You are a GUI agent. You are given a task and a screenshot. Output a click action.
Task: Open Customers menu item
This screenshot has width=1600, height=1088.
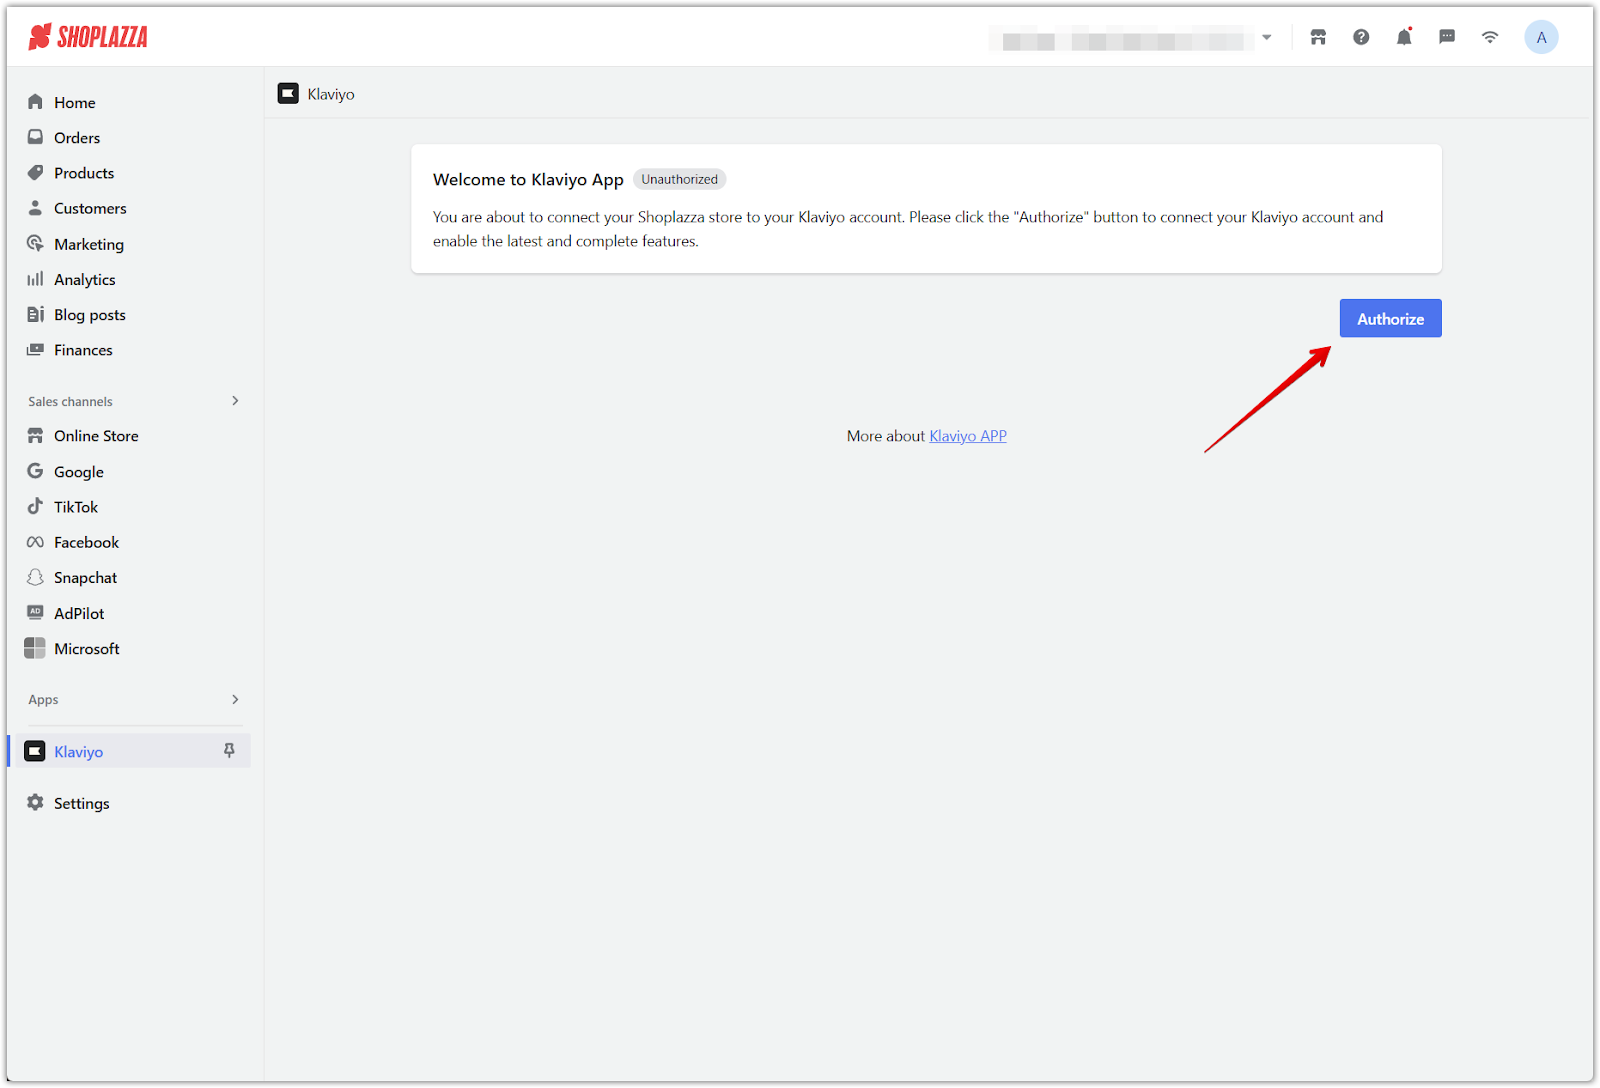pos(90,208)
